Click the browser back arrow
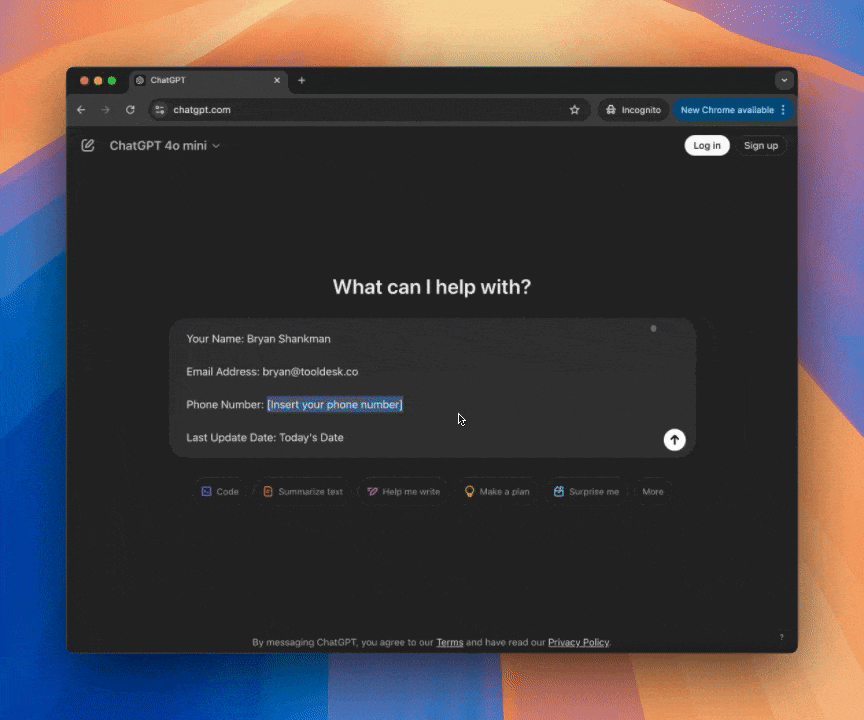 click(x=81, y=110)
